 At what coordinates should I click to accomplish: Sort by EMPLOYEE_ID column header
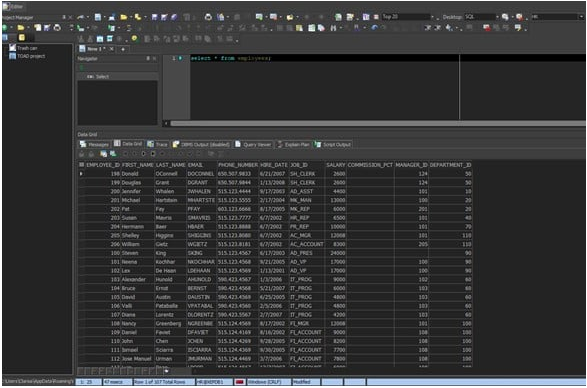[x=103, y=165]
